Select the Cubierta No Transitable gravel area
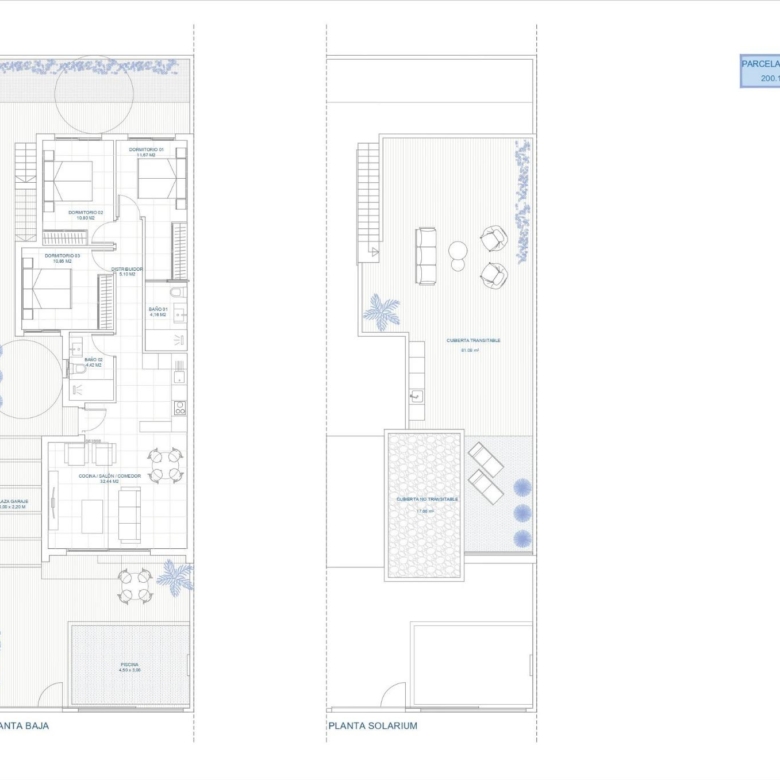This screenshot has width=780, height=780. click(425, 505)
